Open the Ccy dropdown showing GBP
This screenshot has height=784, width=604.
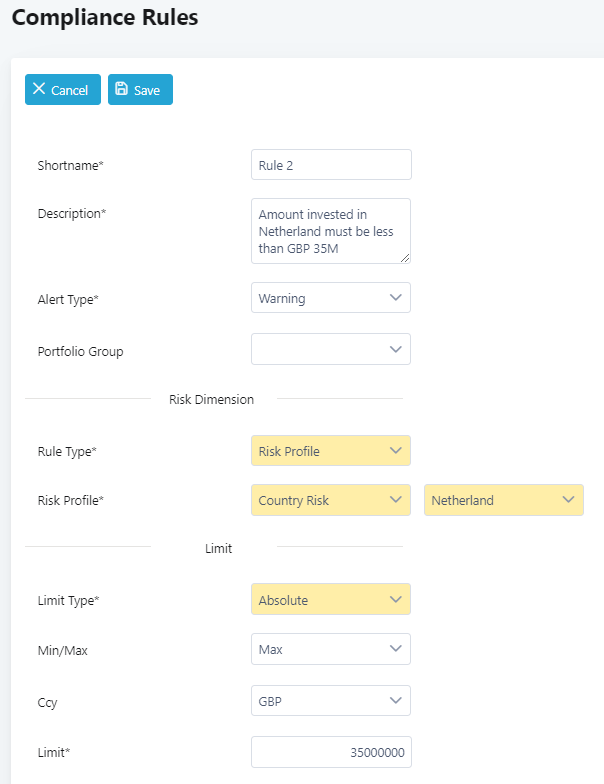[x=331, y=701]
